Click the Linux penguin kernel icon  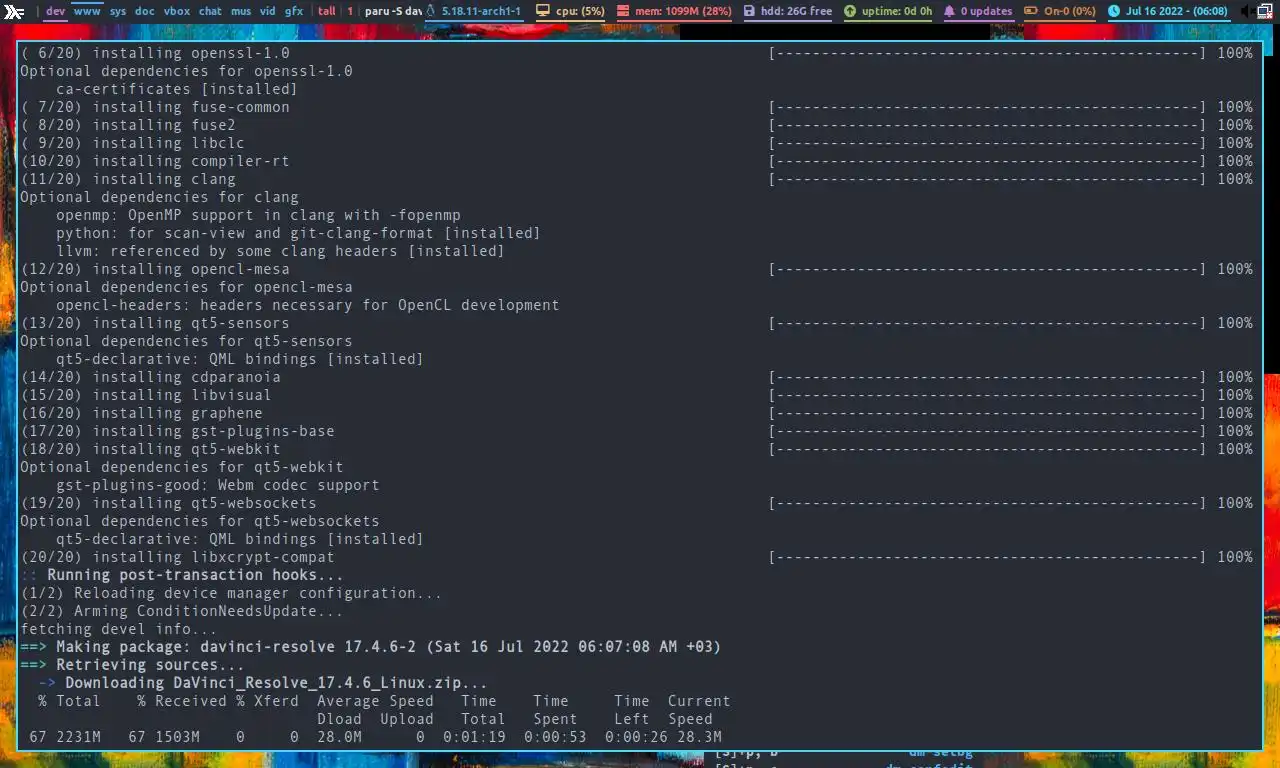pyautogui.click(x=430, y=12)
